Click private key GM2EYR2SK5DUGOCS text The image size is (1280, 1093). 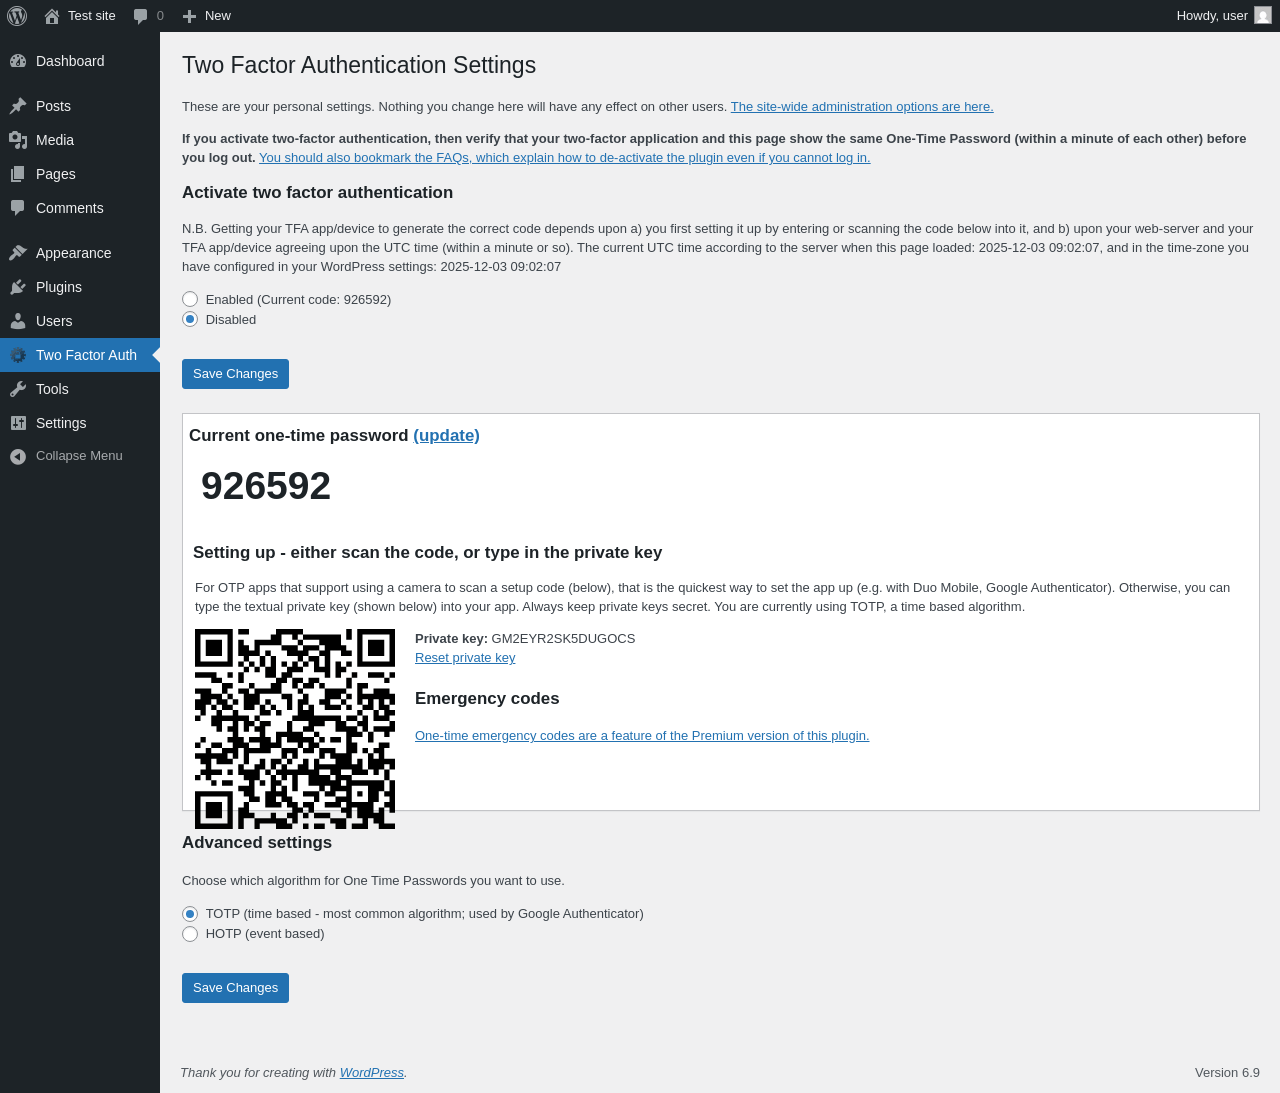563,639
